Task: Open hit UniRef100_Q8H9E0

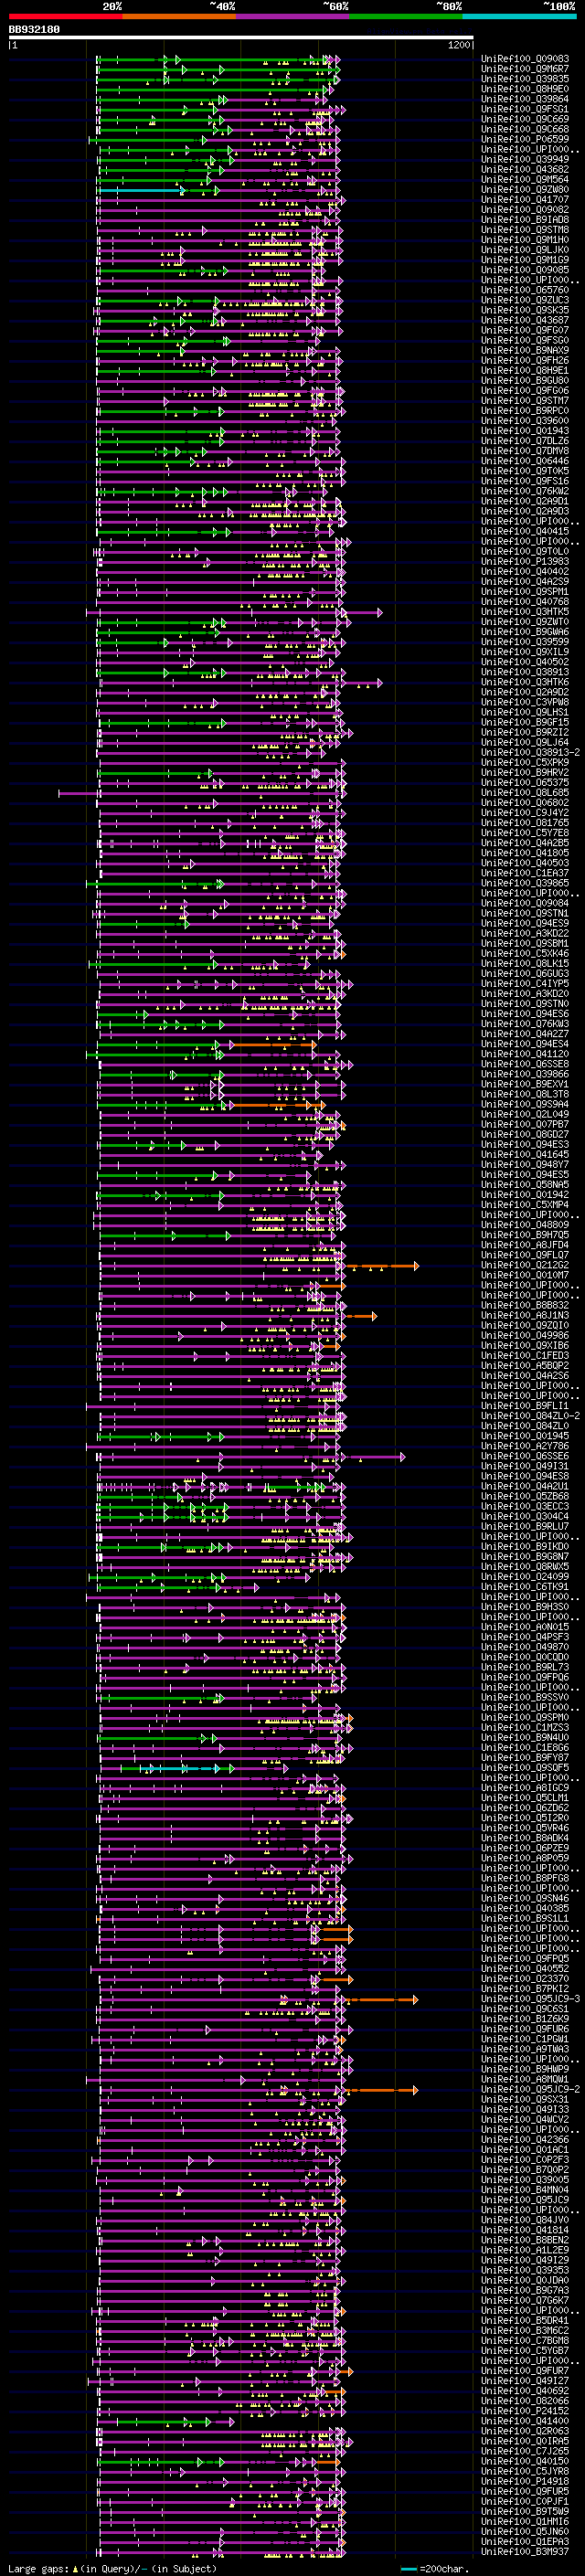Action: 525,89
